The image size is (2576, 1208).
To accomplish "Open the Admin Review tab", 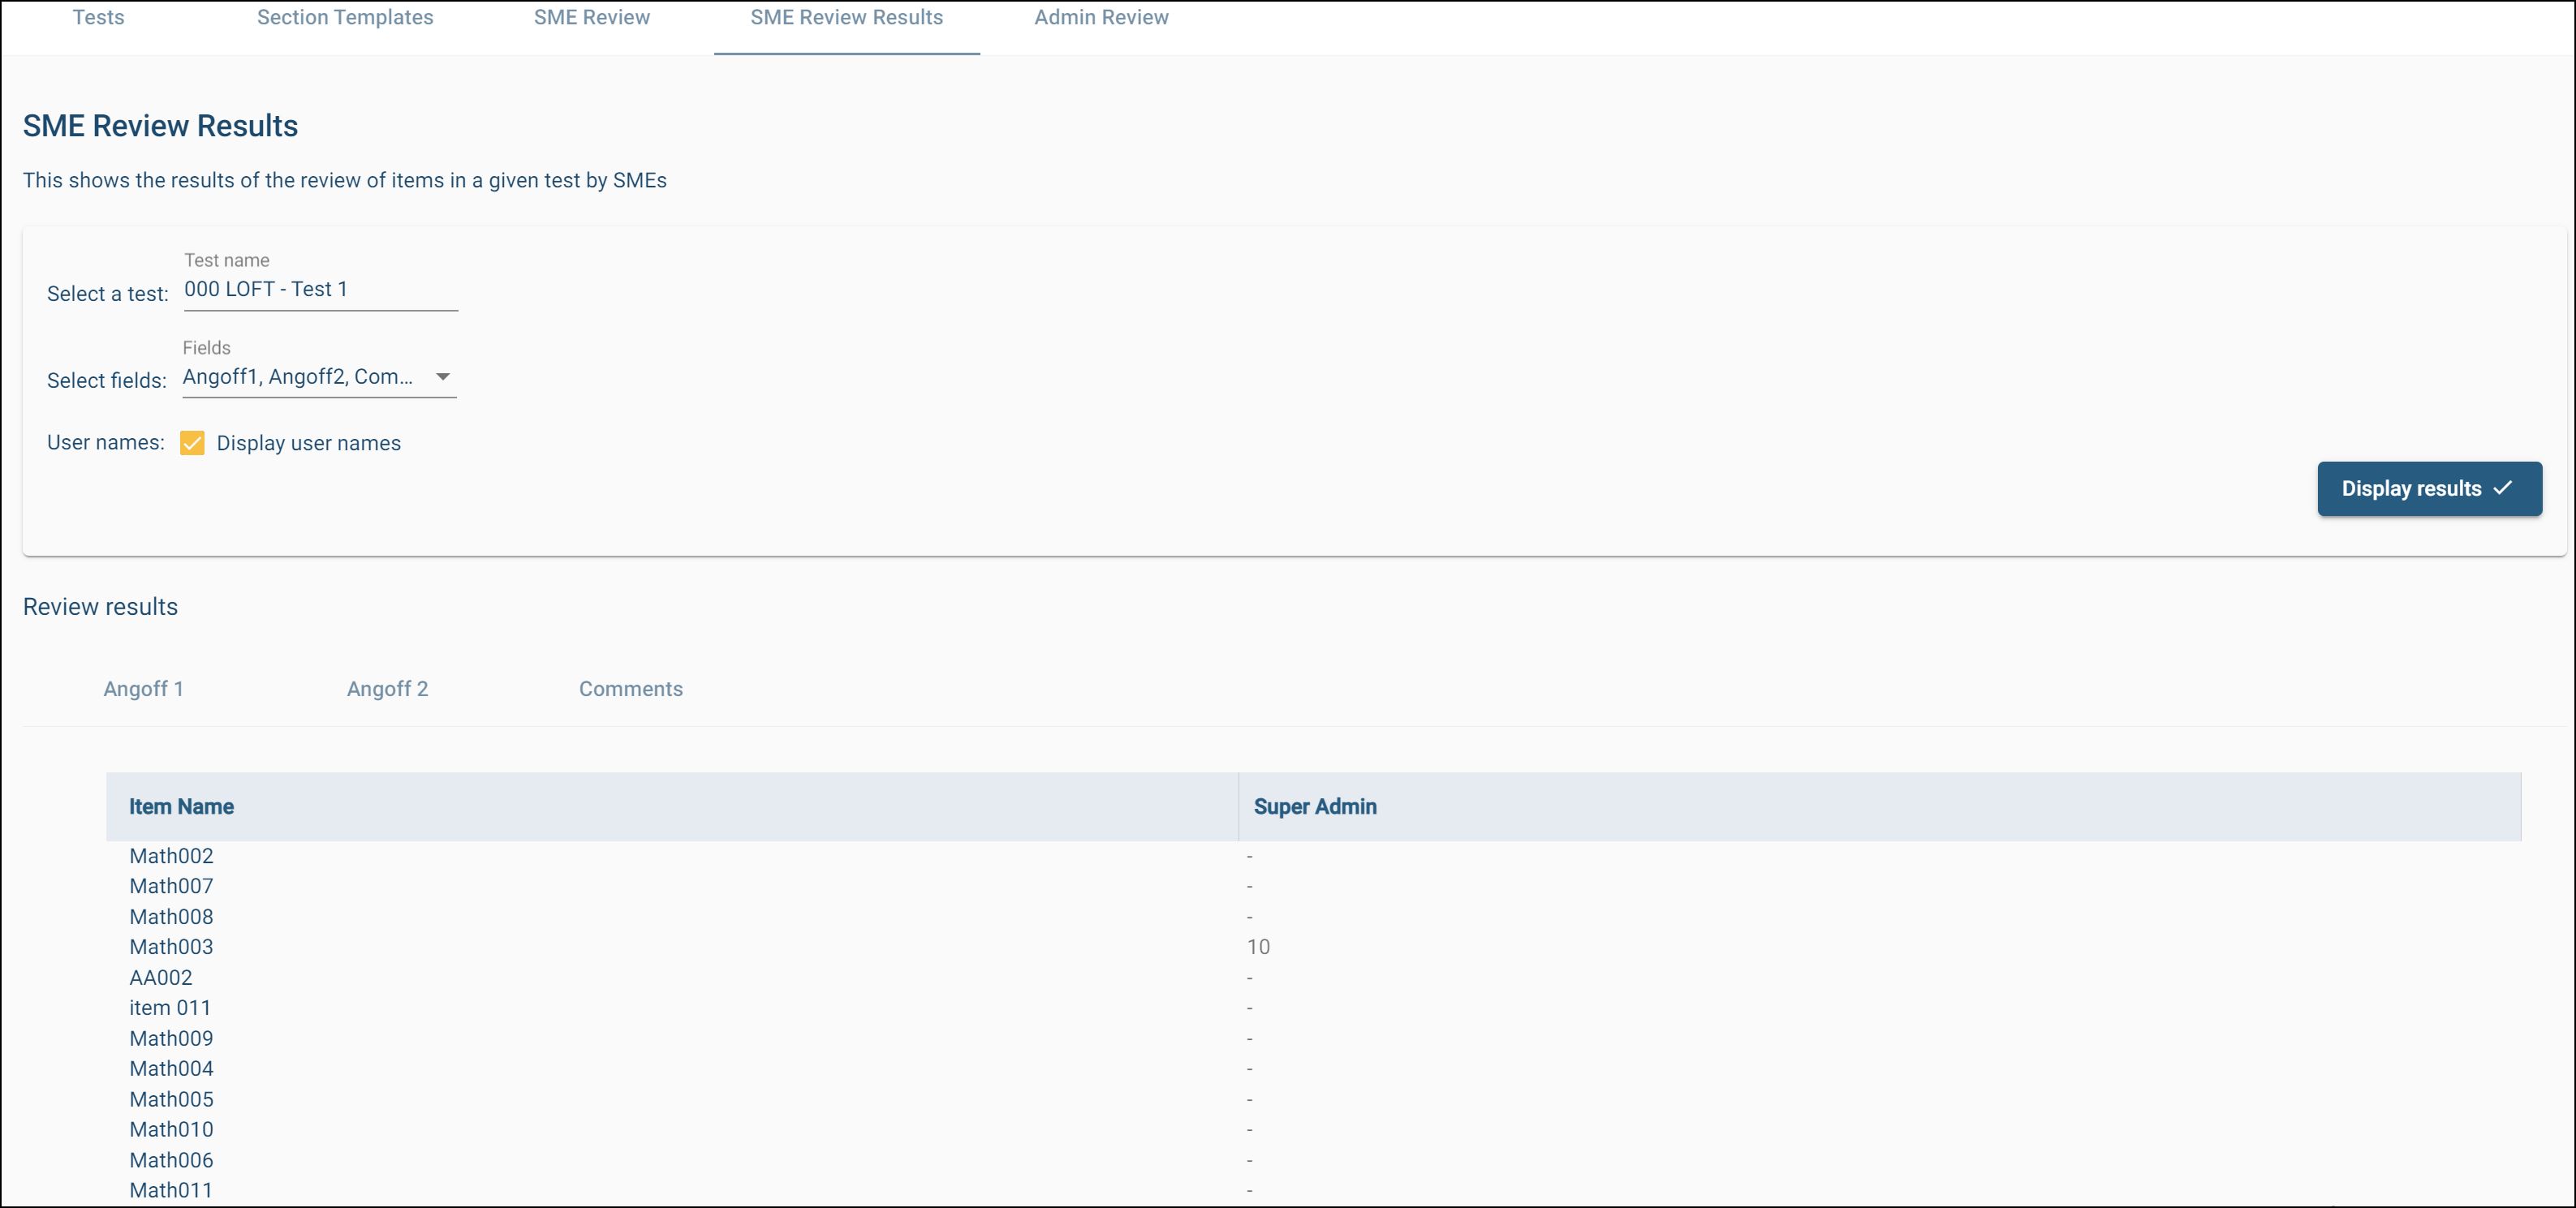I will click(1101, 18).
